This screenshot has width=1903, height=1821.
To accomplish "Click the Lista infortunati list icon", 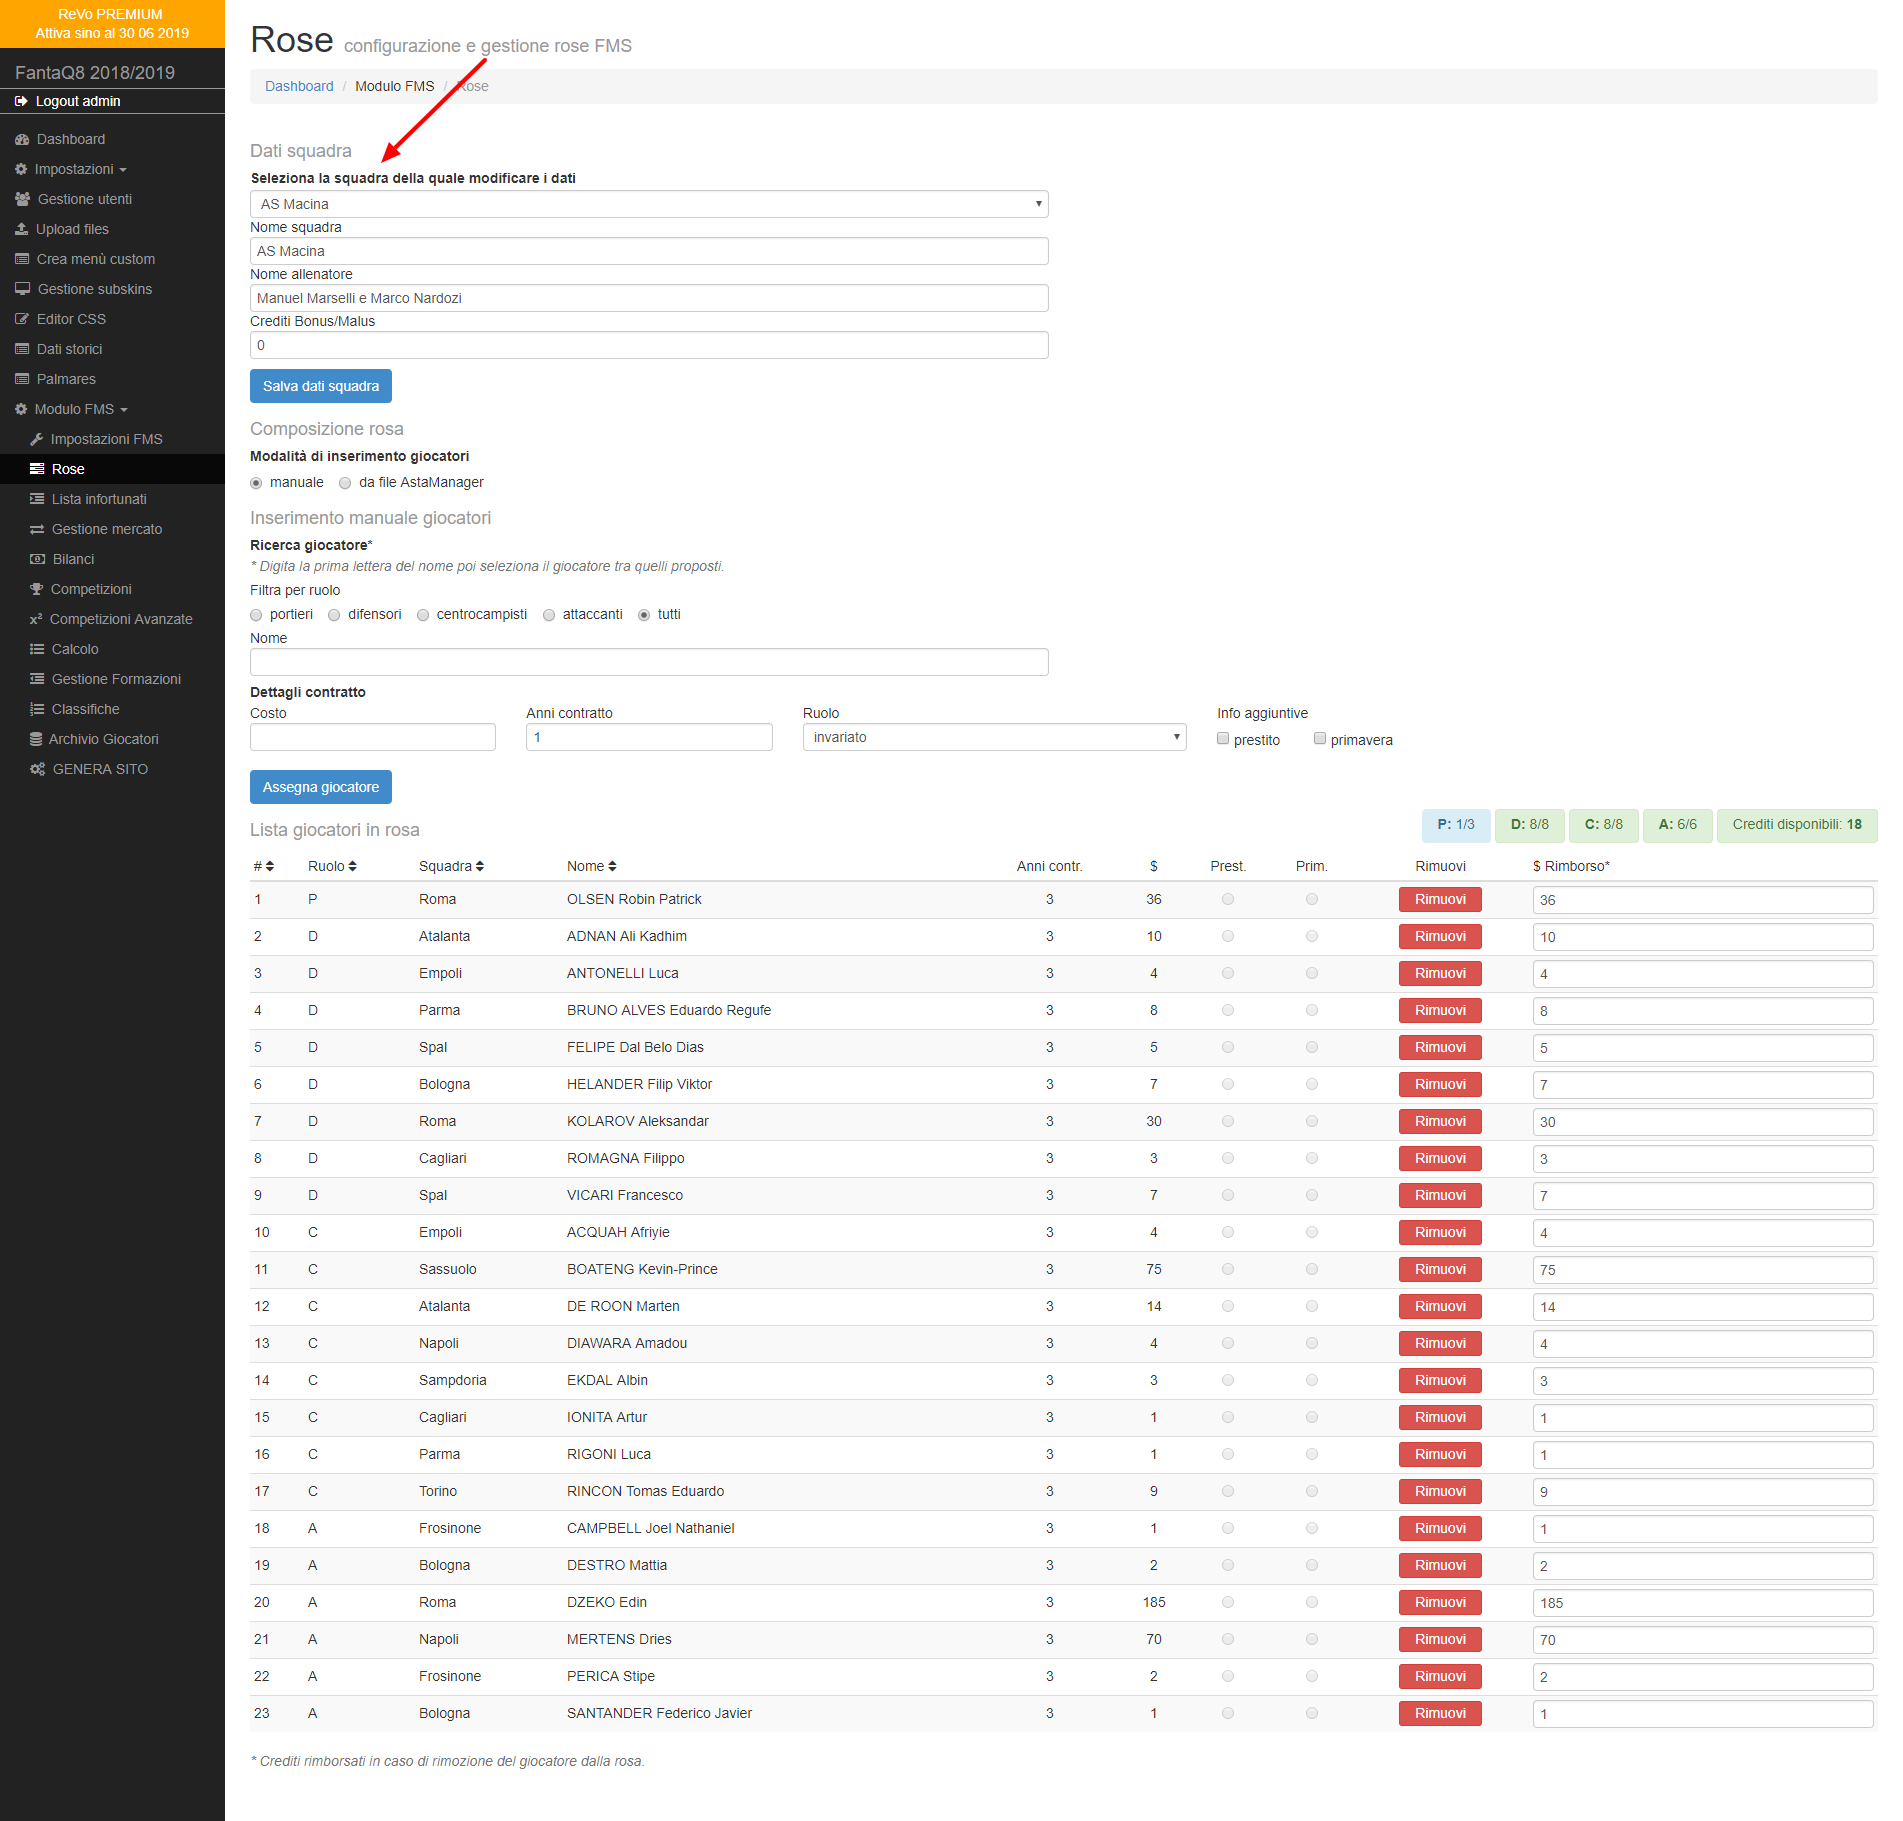I will pos(37,499).
